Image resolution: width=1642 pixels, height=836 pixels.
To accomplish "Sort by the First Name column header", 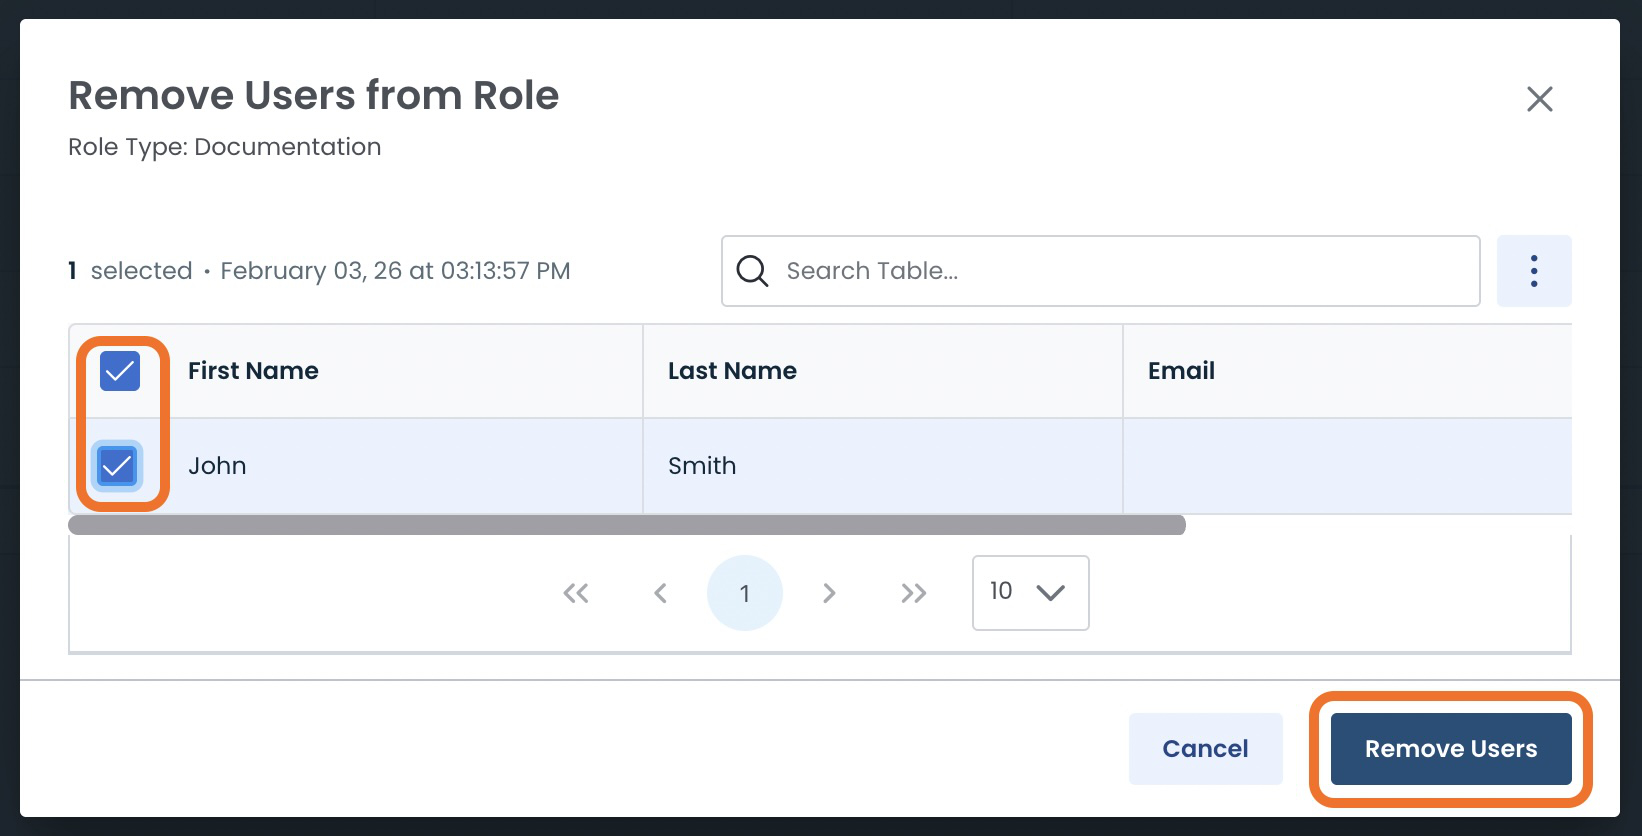I will [x=253, y=371].
